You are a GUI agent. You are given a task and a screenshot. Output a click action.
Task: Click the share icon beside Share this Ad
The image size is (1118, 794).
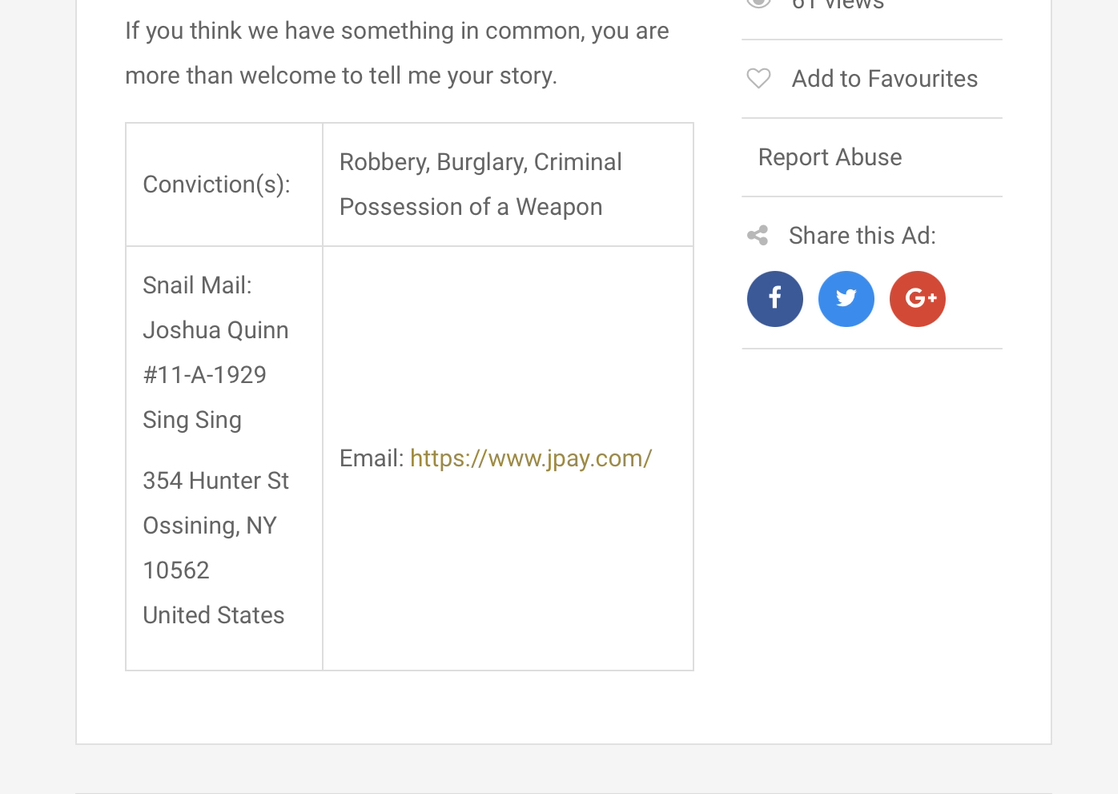click(758, 236)
